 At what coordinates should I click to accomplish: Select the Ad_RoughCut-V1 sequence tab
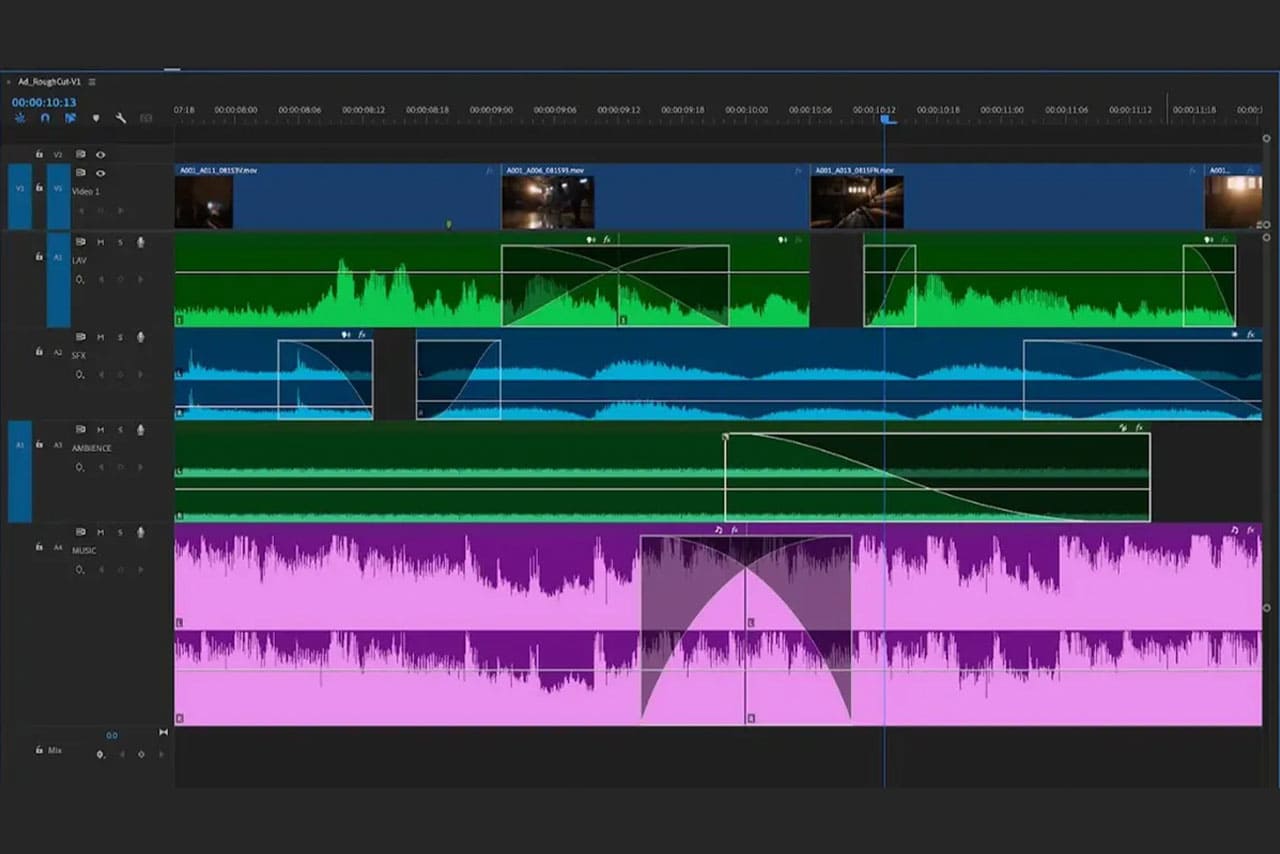point(50,82)
